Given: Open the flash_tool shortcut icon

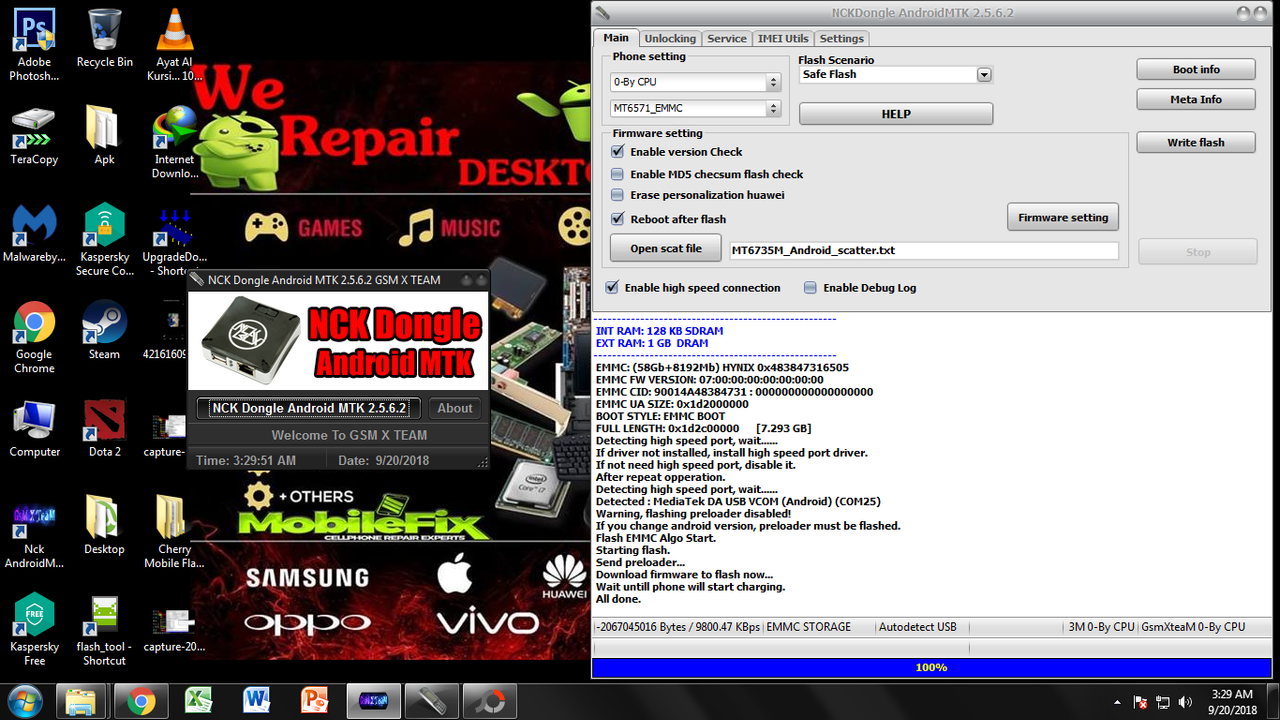Looking at the screenshot, I should (104, 630).
